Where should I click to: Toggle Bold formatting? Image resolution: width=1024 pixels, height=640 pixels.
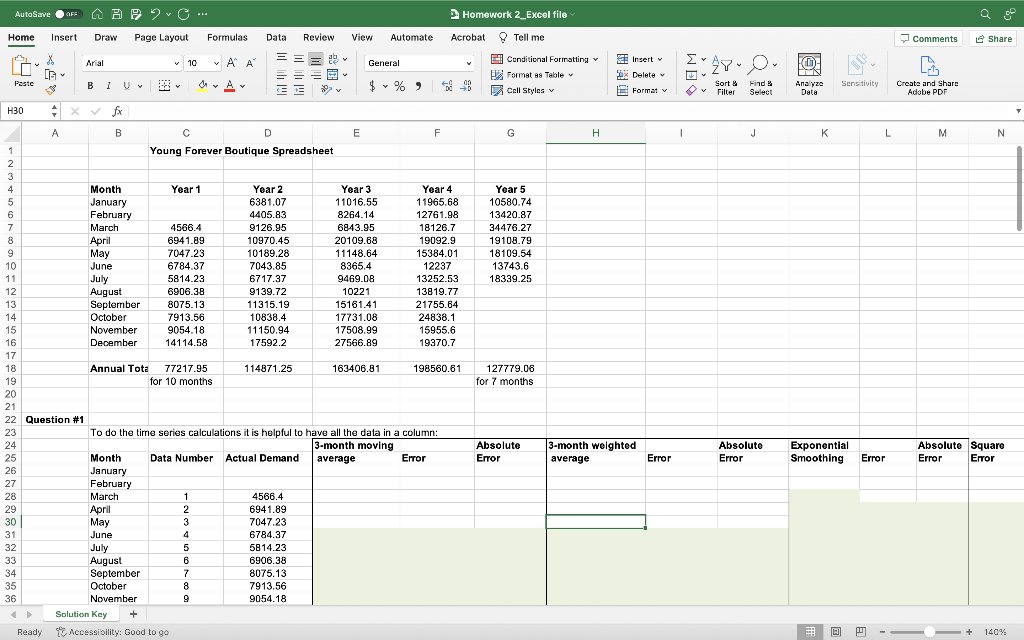coord(89,86)
